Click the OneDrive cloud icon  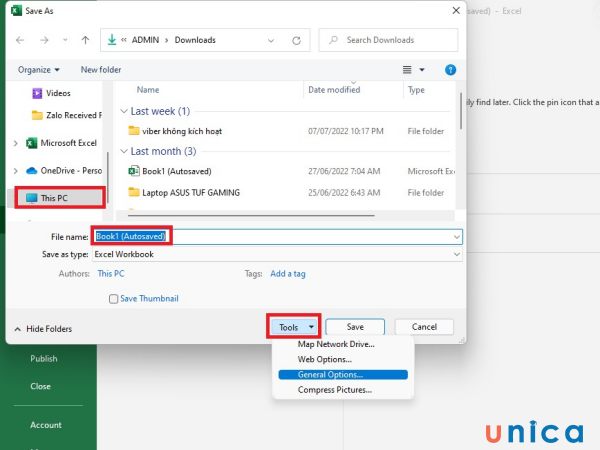[32, 171]
